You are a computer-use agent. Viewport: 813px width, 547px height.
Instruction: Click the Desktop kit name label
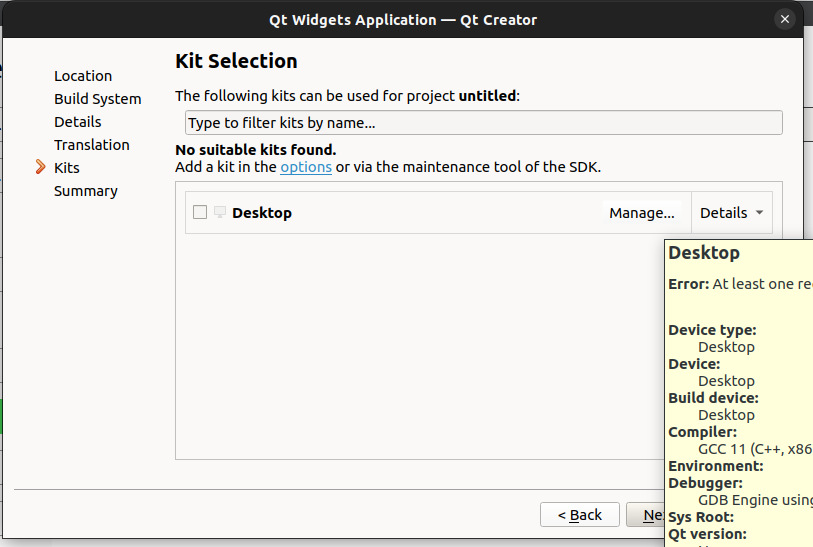262,213
